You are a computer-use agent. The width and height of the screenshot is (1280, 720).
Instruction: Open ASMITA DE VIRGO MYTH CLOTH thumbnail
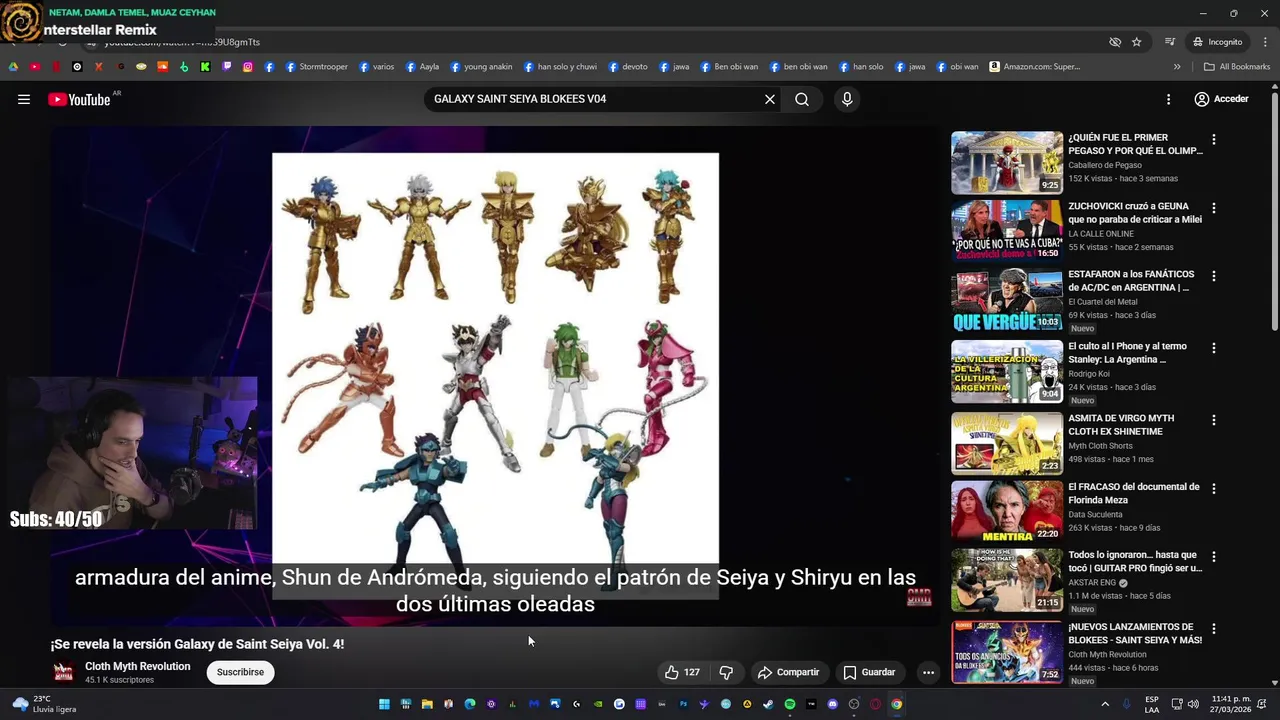click(x=1007, y=443)
